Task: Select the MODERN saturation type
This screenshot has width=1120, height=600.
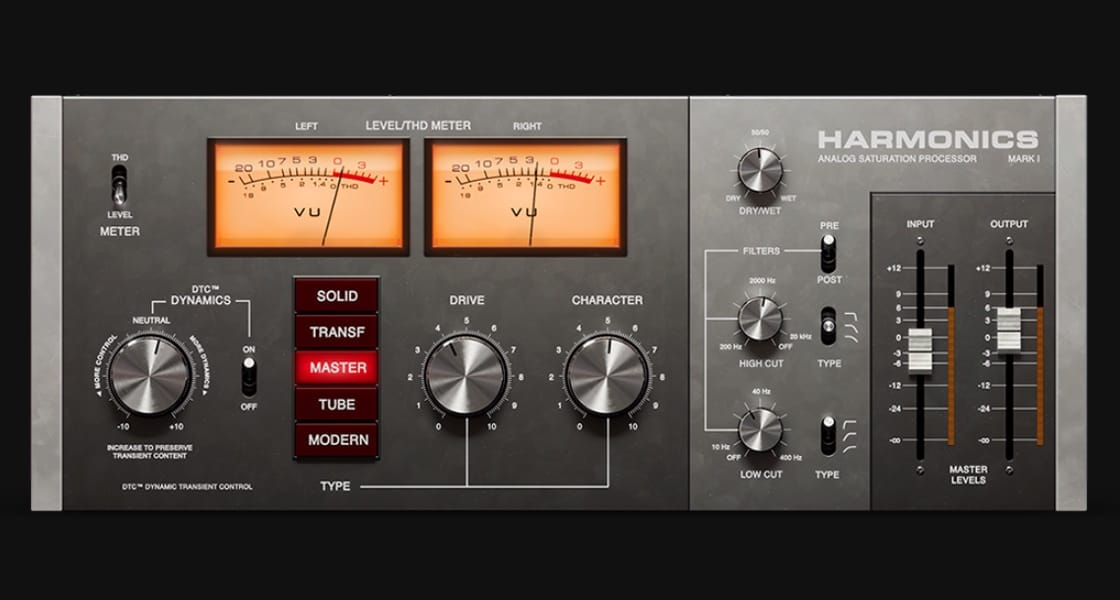Action: 337,440
